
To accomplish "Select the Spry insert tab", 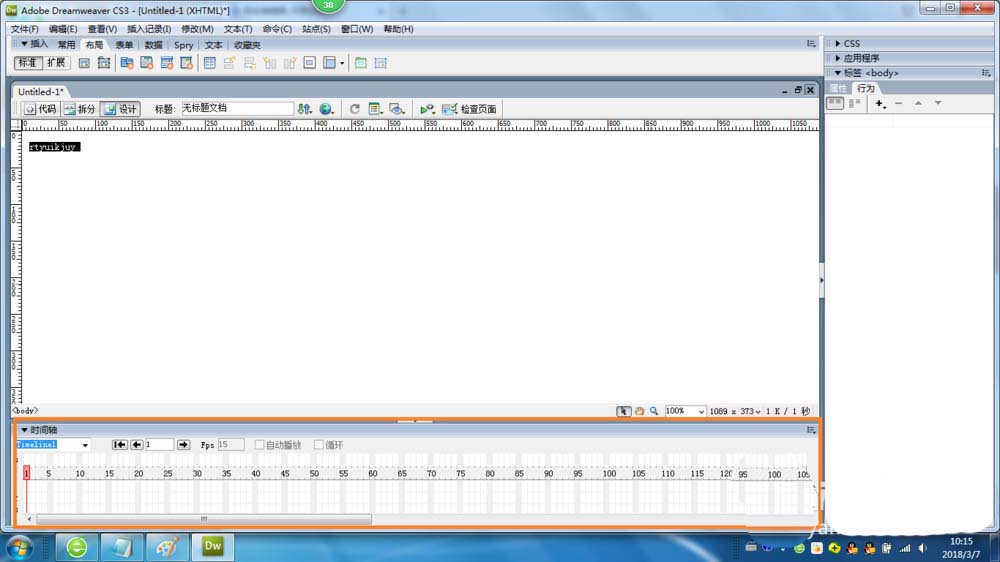I will [183, 45].
